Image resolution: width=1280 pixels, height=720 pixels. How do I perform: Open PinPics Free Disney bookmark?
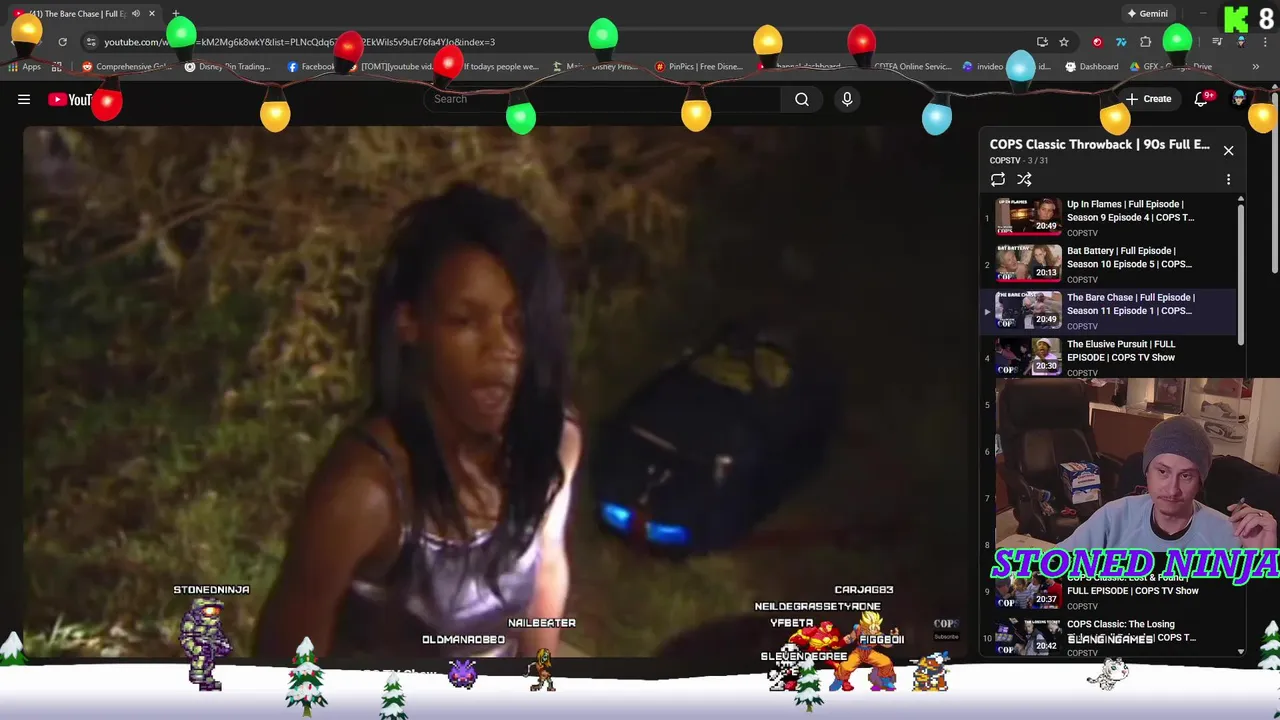[x=698, y=67]
